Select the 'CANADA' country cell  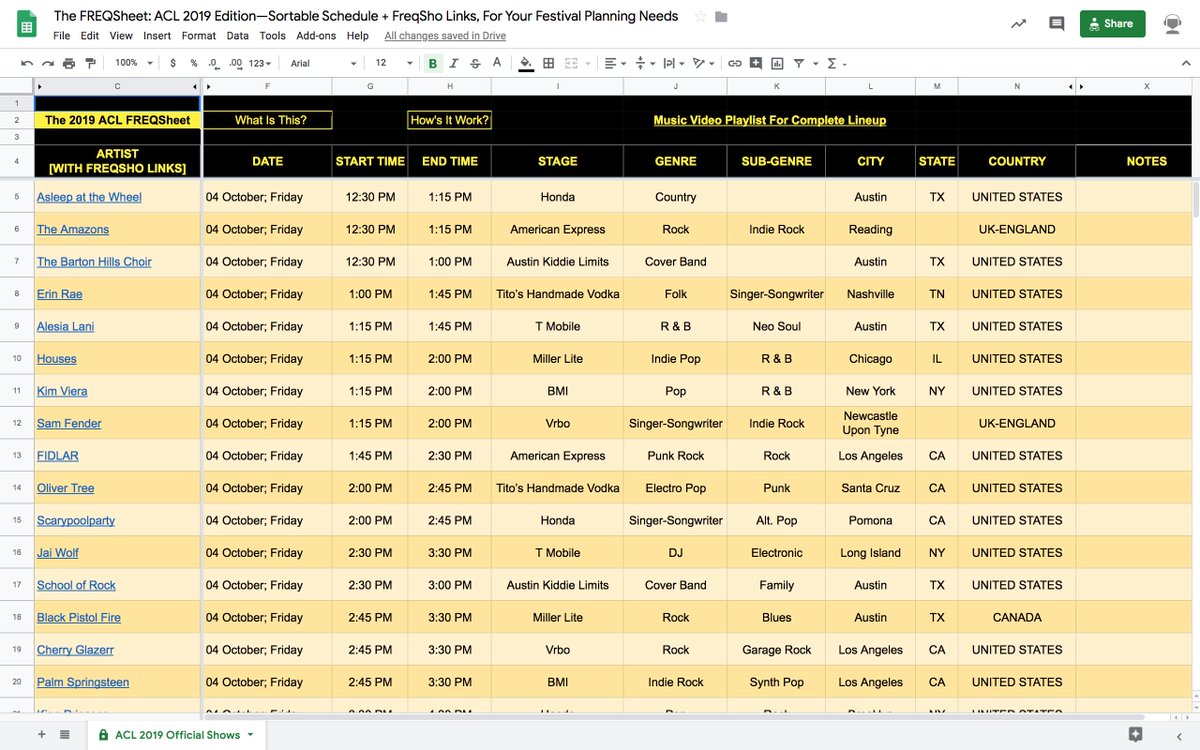(x=1017, y=617)
